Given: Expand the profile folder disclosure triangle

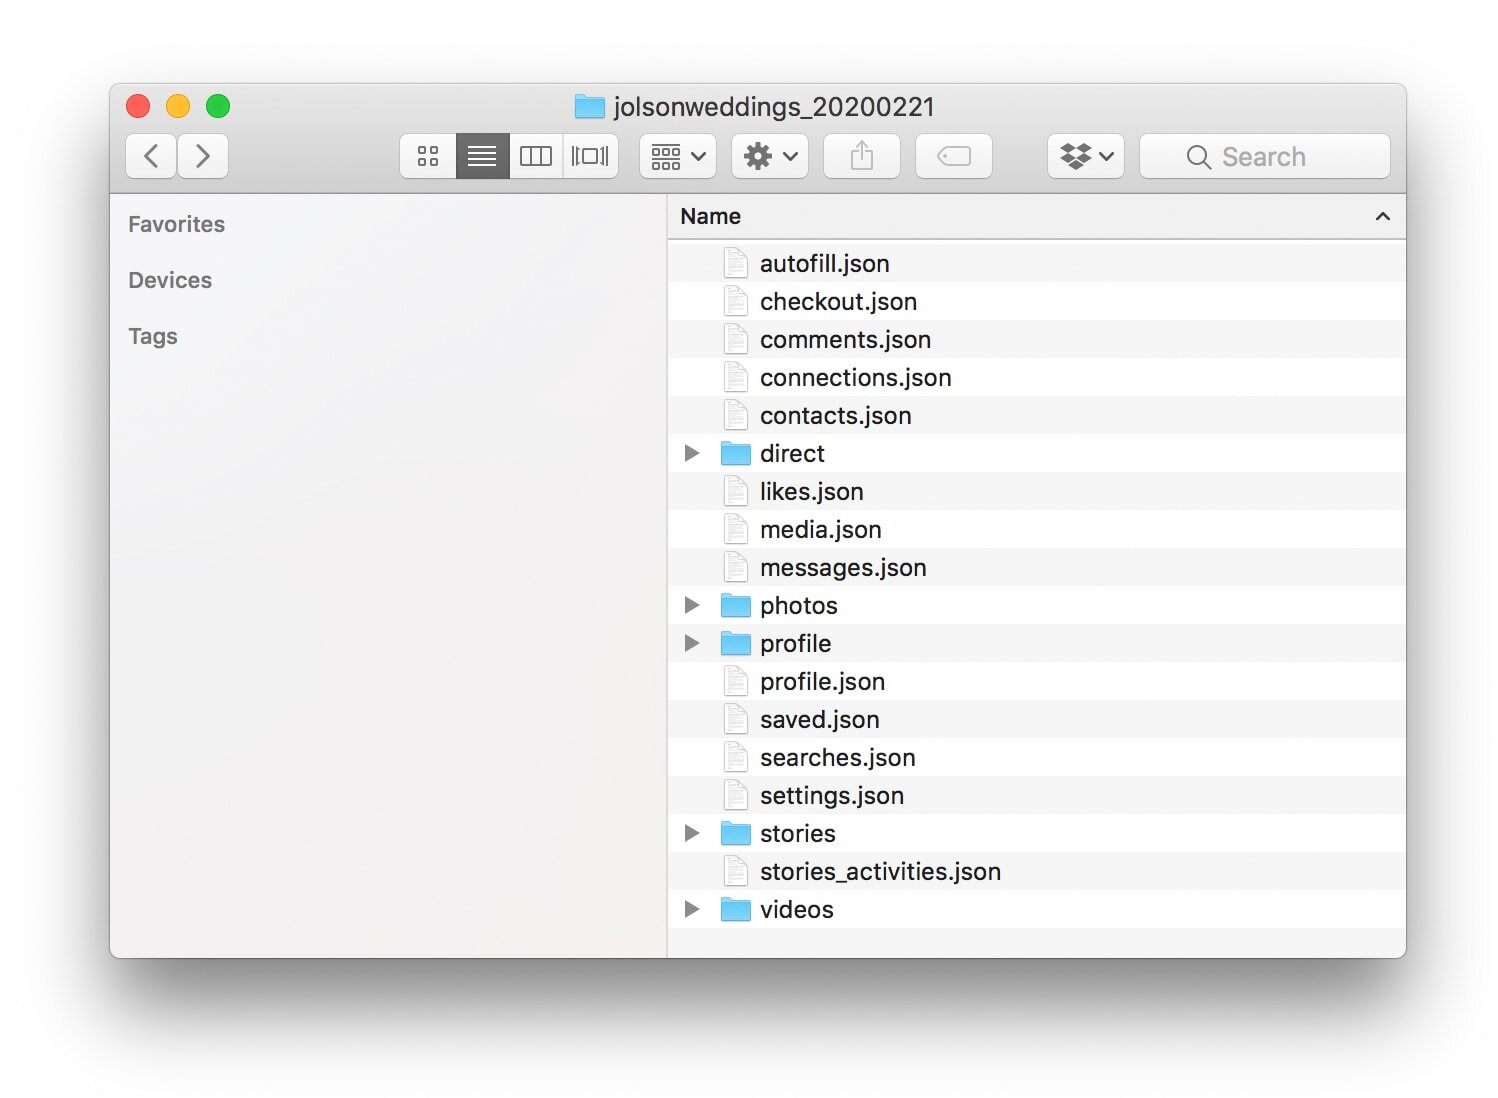Looking at the screenshot, I should click(x=691, y=643).
